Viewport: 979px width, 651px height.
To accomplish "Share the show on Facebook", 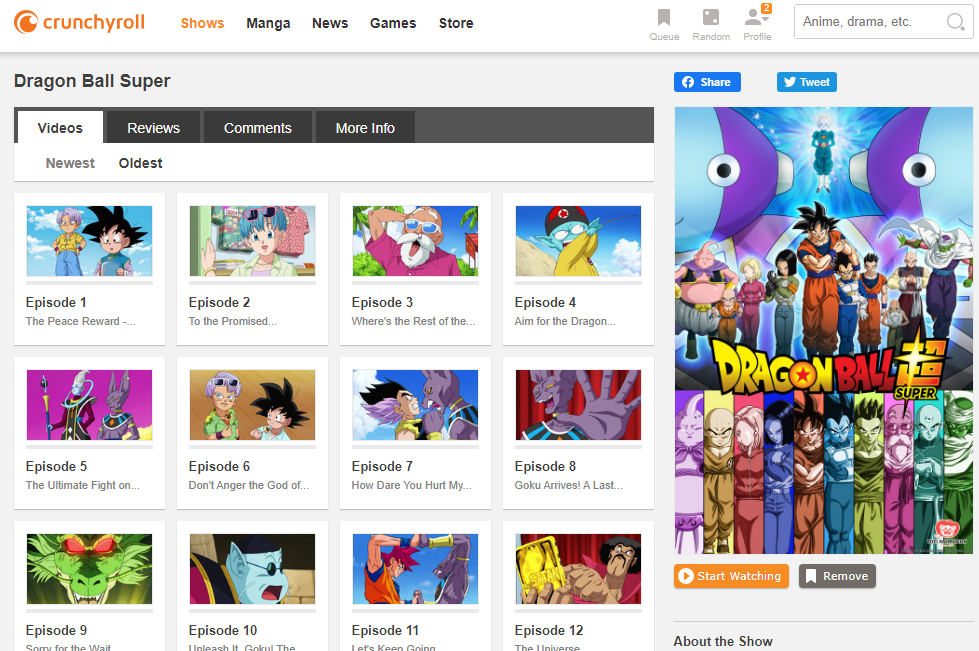I will point(707,82).
